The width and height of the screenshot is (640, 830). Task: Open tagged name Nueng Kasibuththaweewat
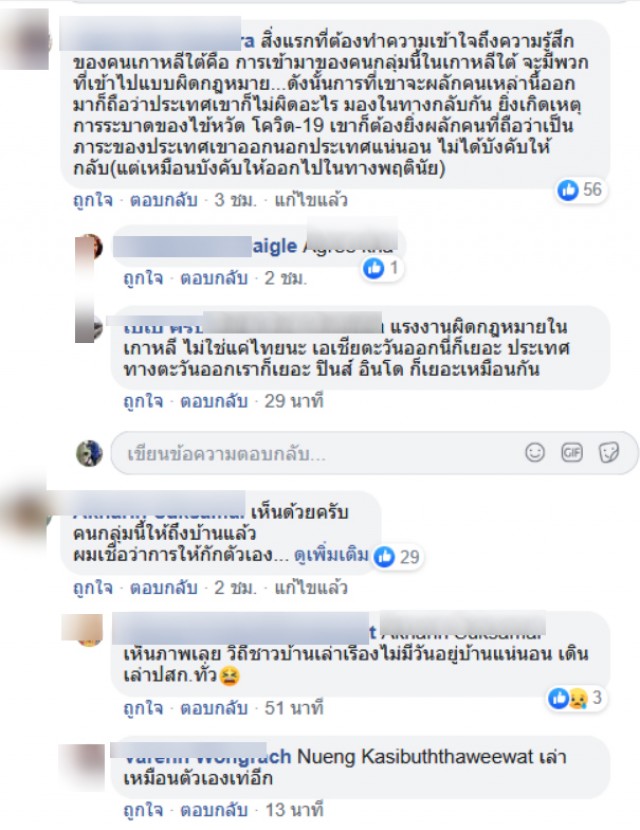[415, 756]
